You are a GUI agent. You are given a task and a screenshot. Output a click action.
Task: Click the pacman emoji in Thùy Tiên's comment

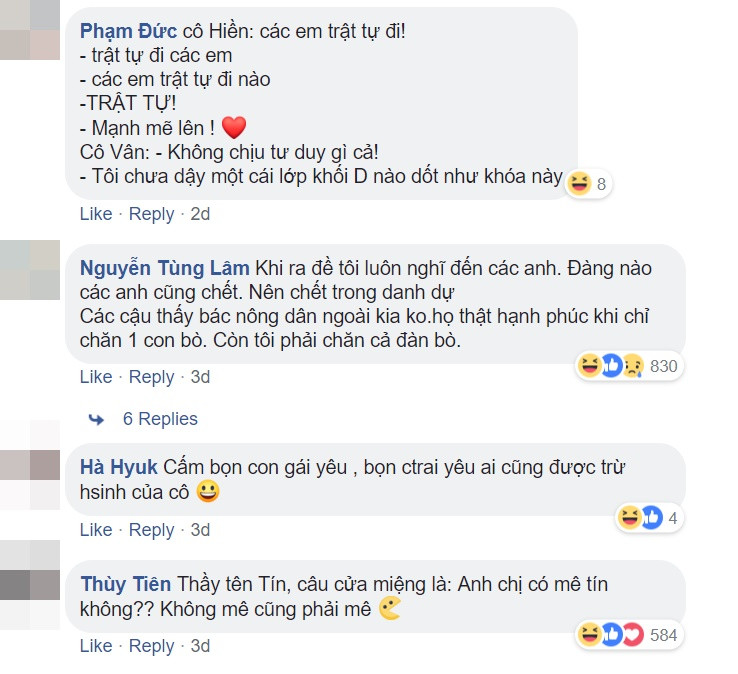(390, 609)
